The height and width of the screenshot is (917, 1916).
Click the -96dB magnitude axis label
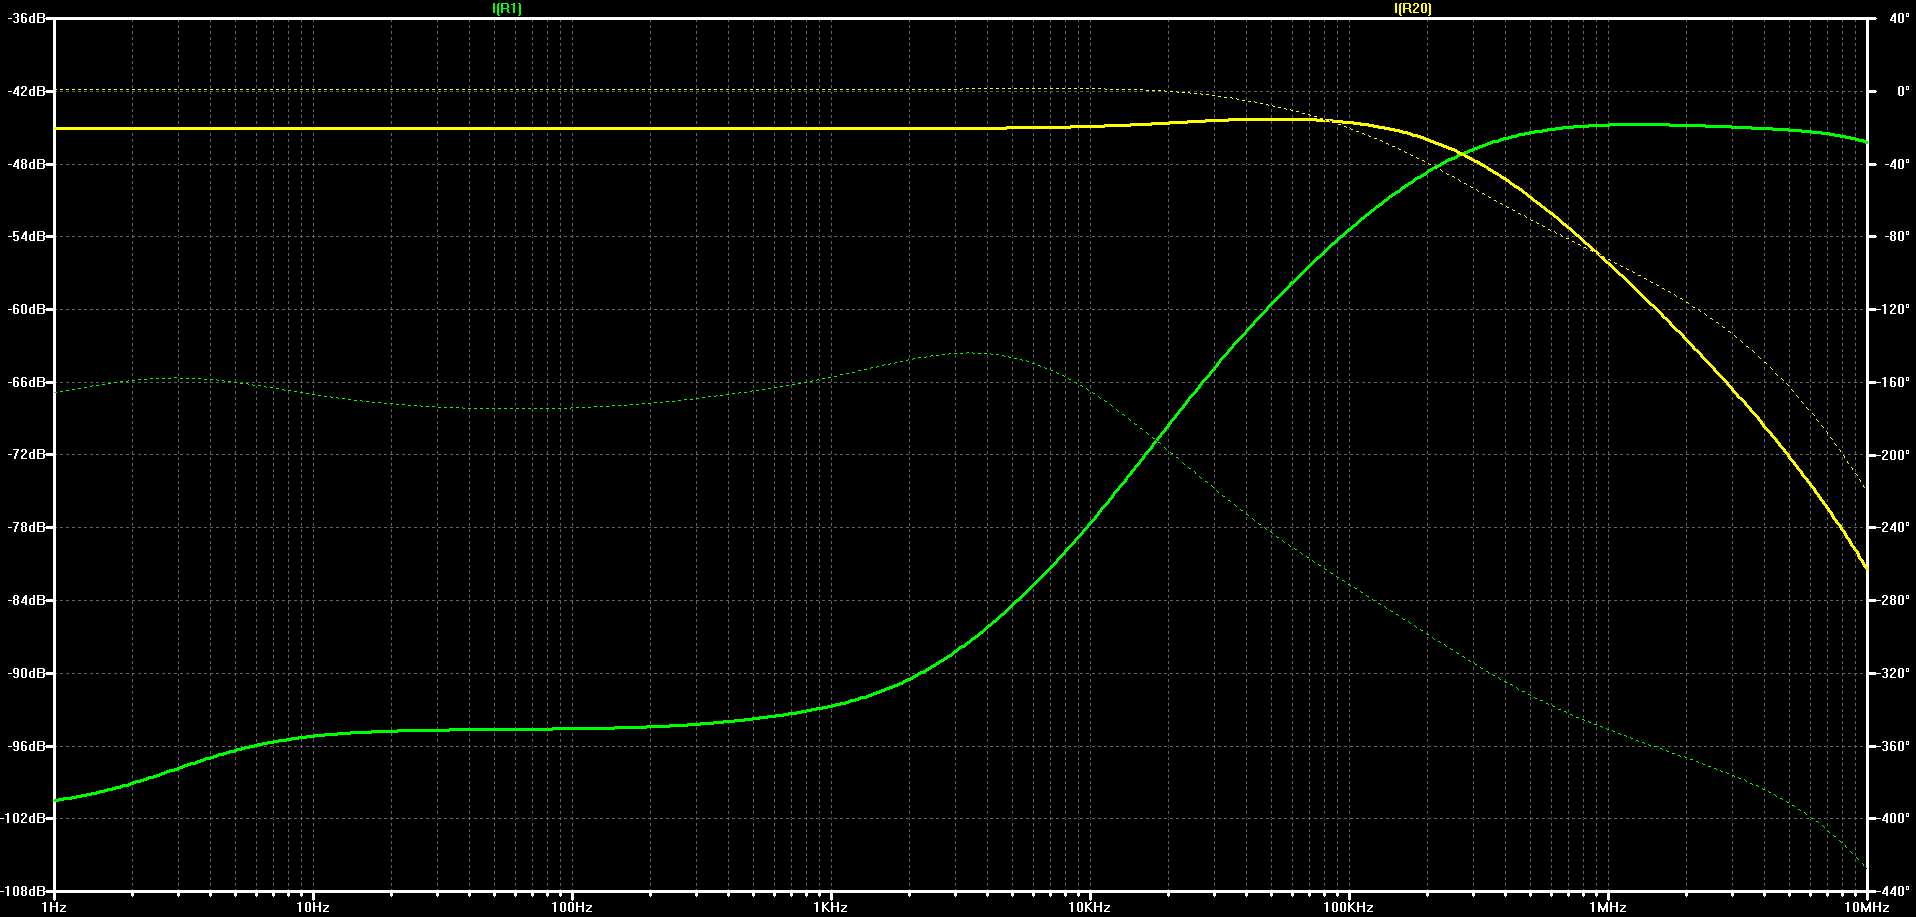(27, 746)
